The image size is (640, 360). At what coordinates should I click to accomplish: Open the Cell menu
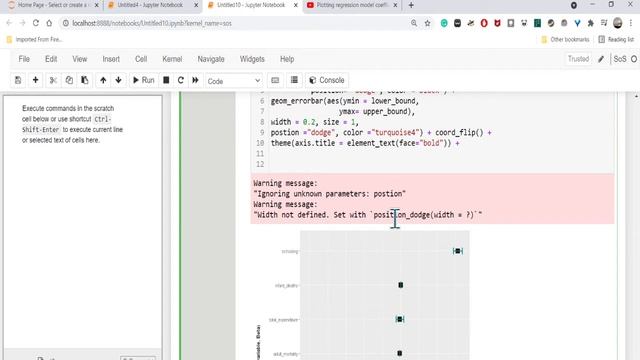(141, 59)
